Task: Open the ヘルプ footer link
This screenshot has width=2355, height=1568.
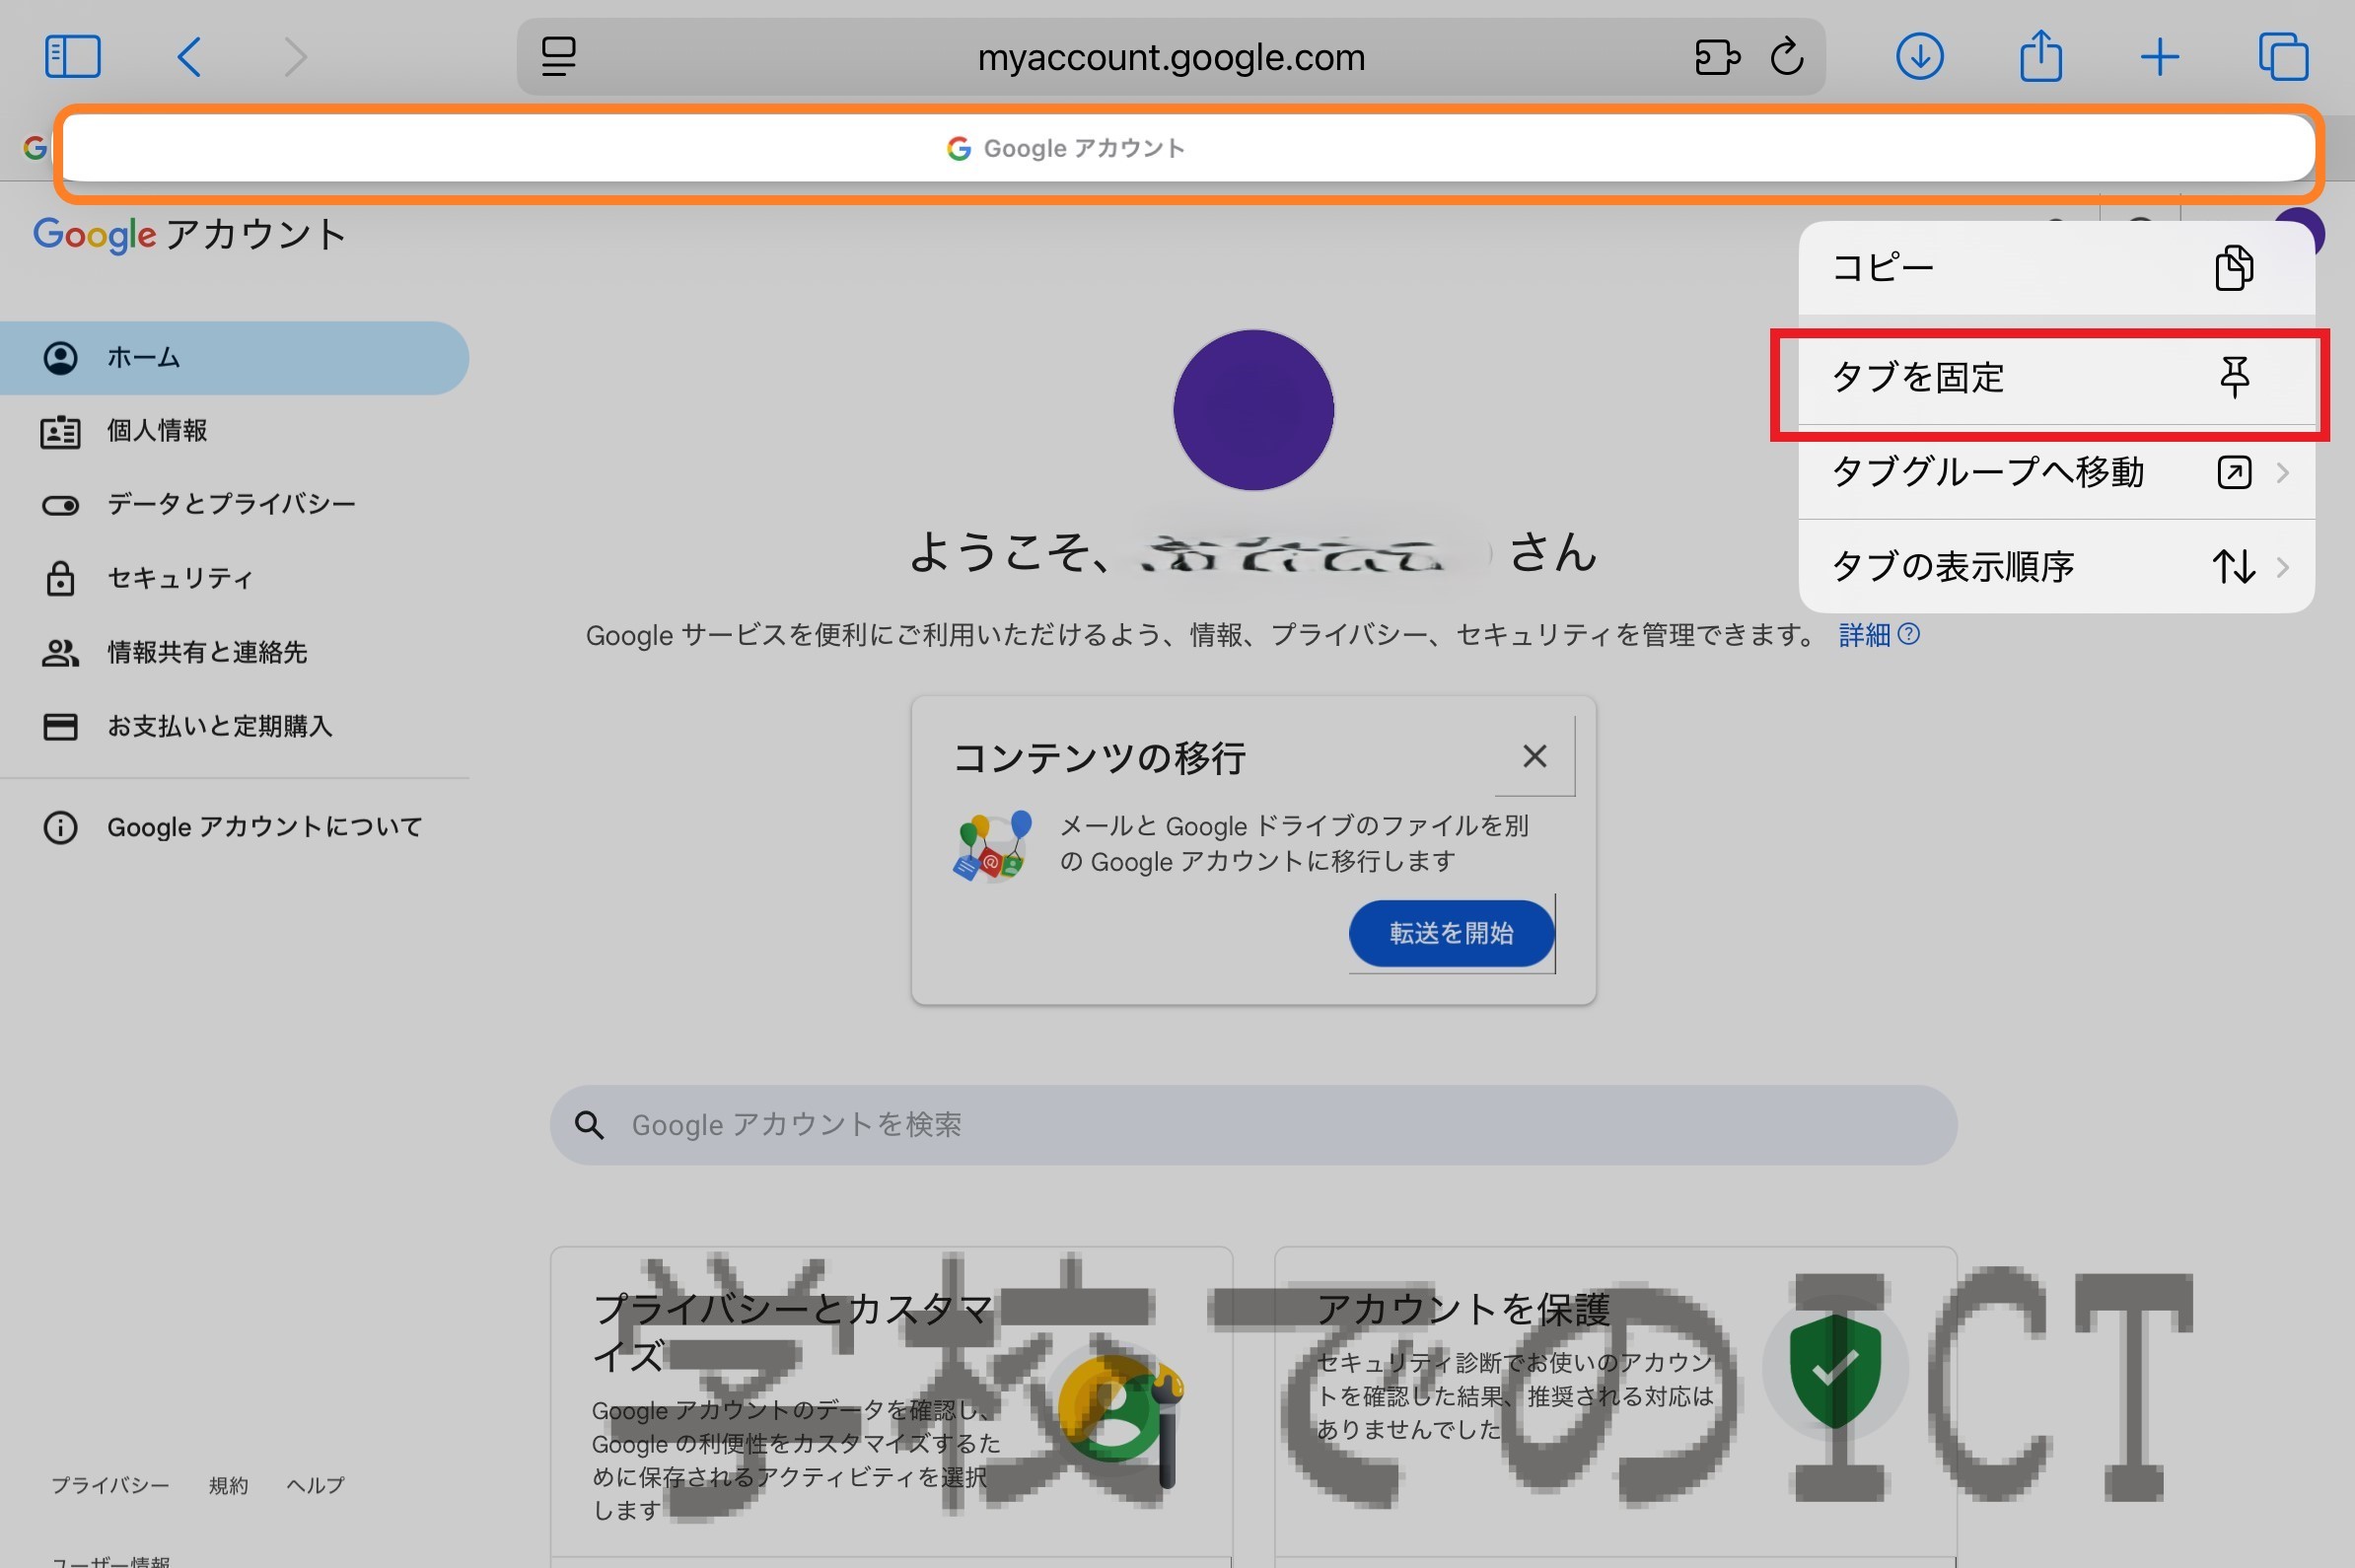Action: pyautogui.click(x=315, y=1485)
